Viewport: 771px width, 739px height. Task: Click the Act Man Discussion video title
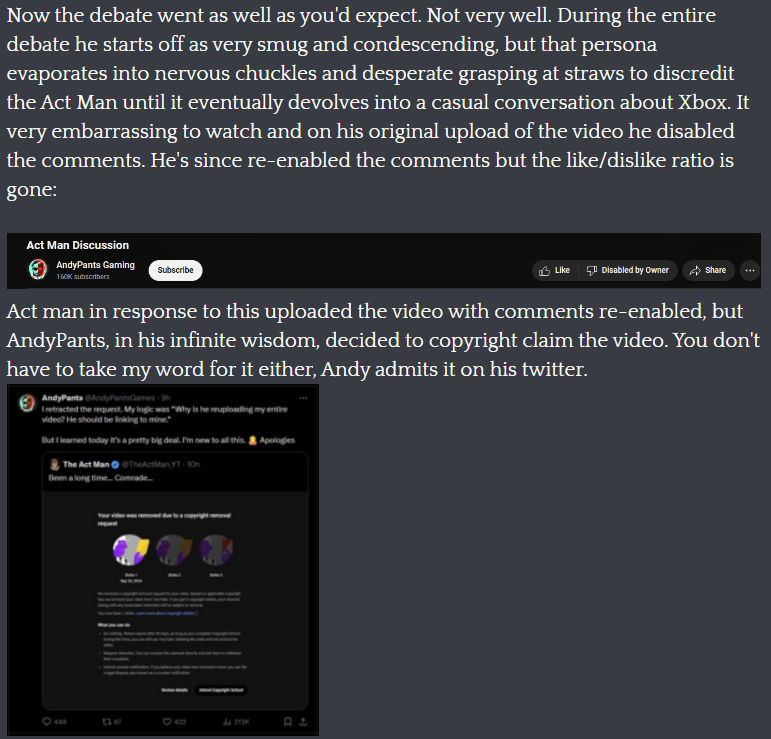click(78, 245)
